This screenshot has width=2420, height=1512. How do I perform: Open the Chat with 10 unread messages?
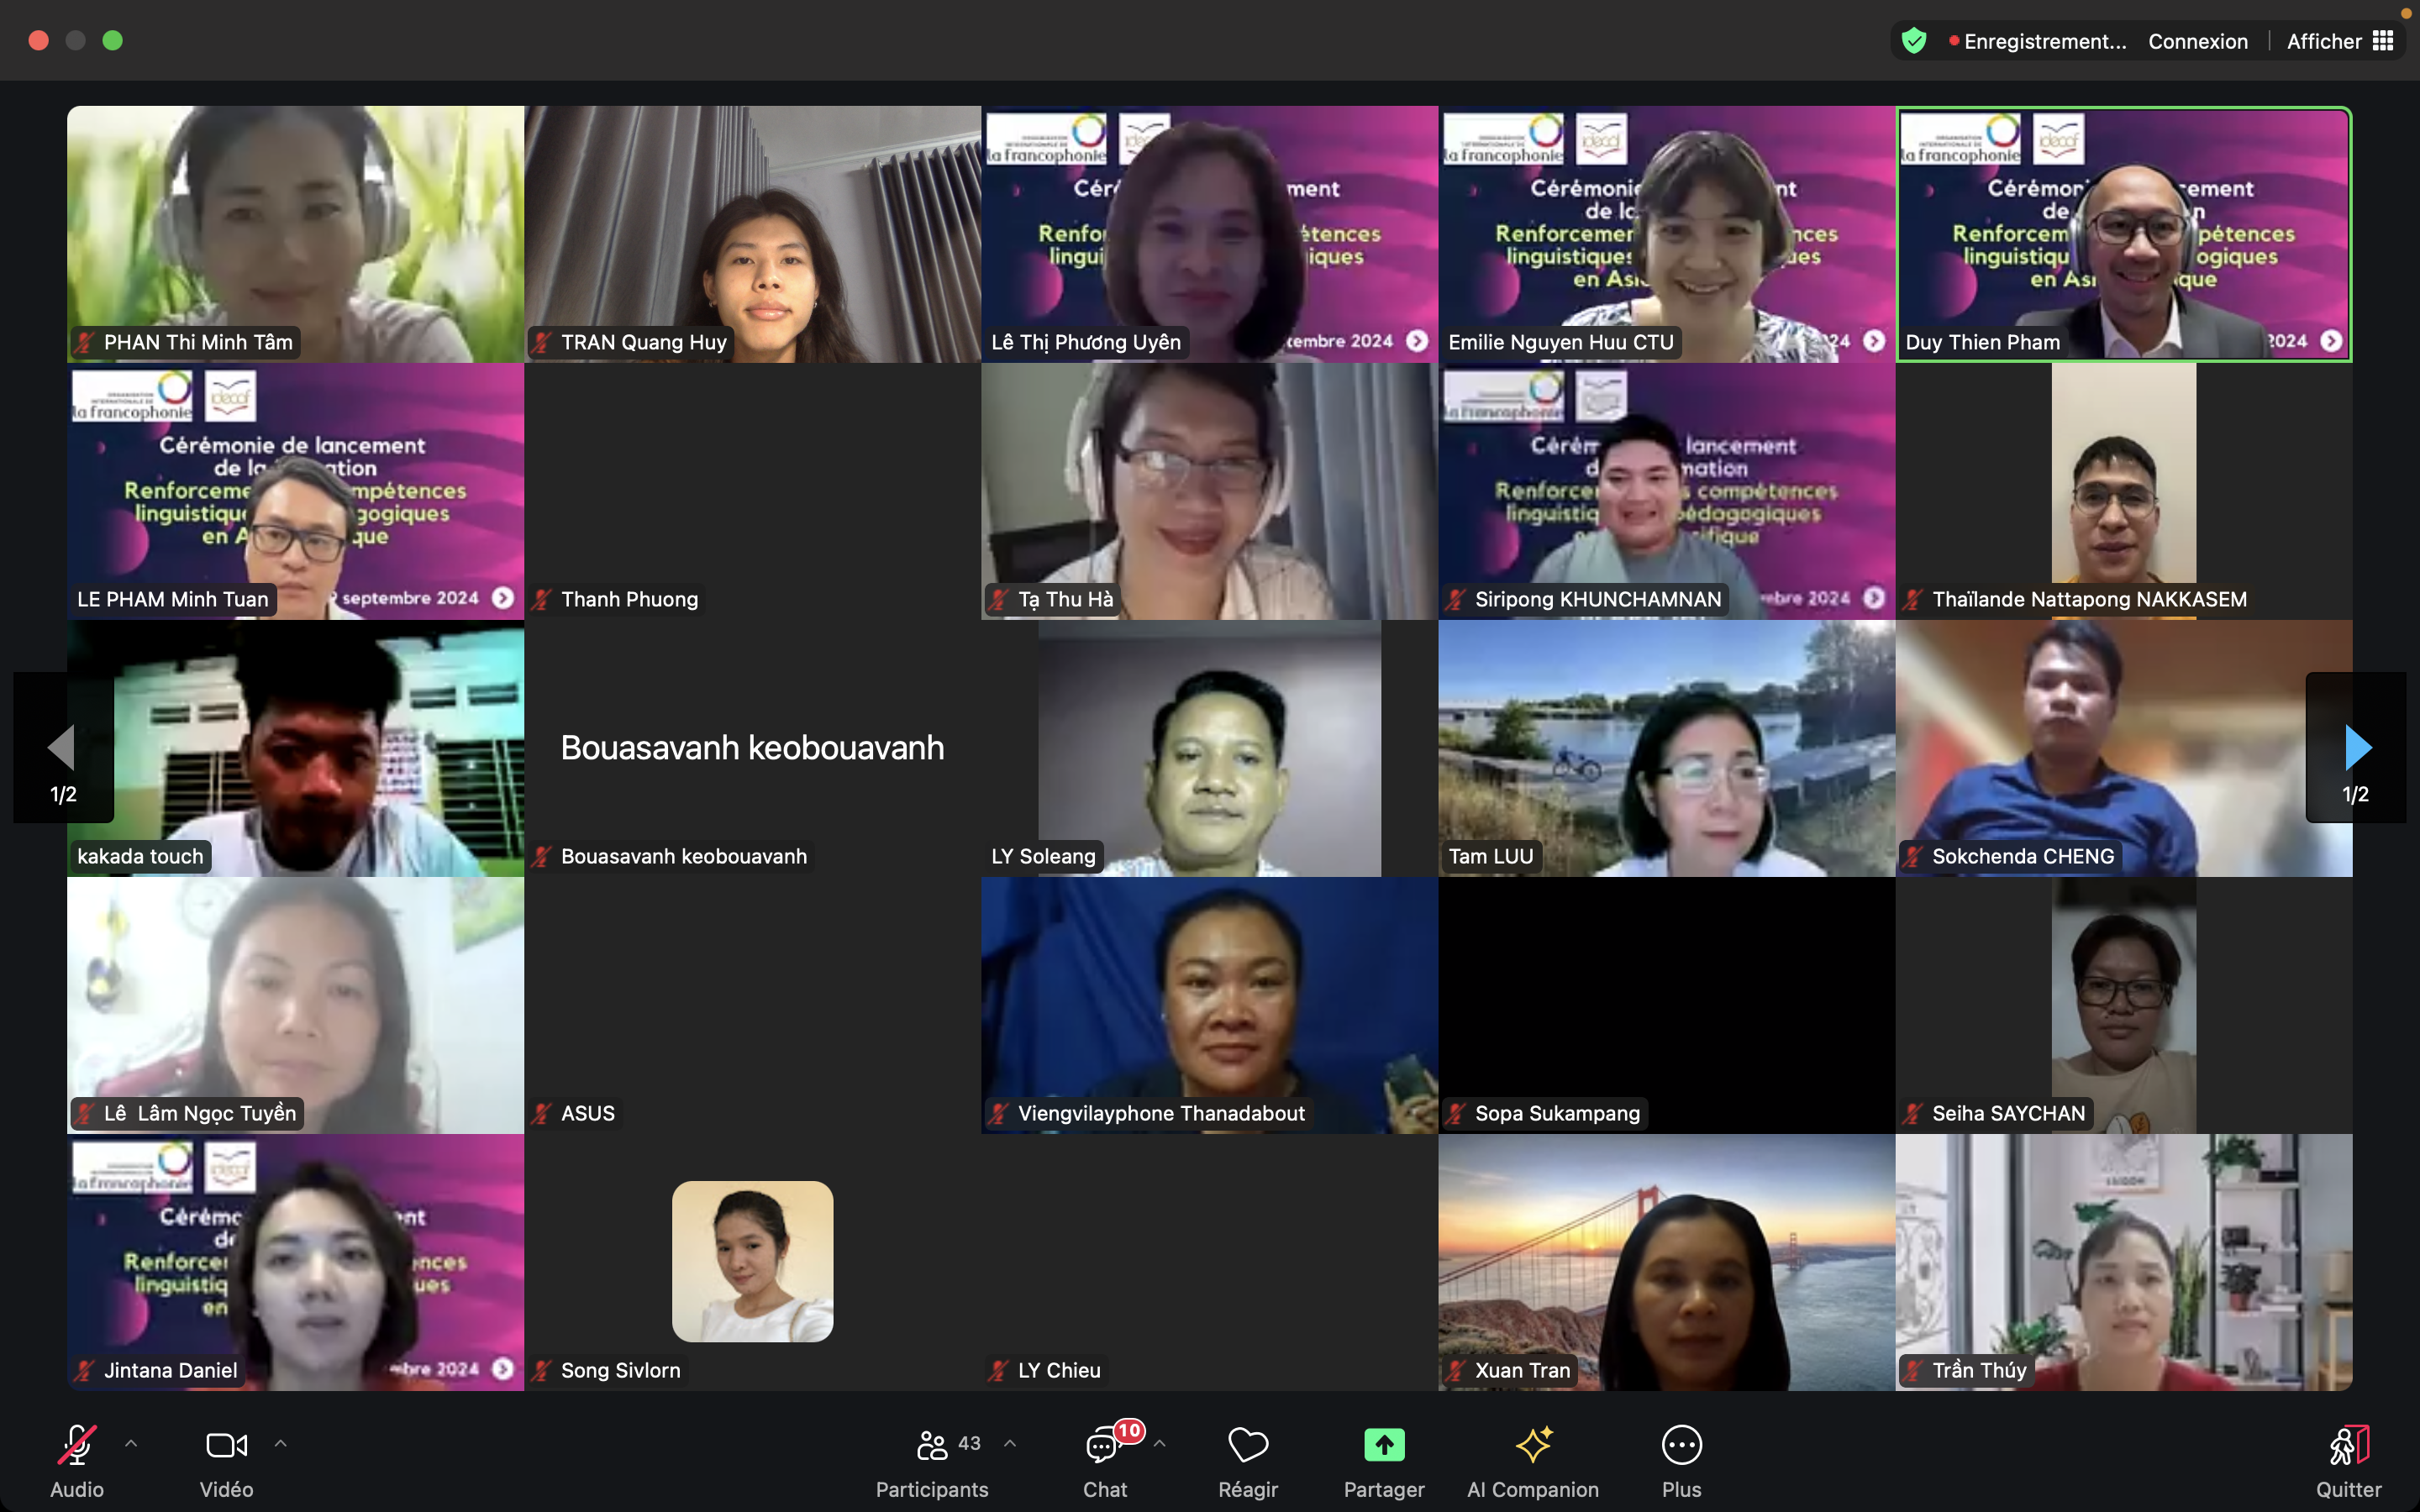pos(1104,1446)
